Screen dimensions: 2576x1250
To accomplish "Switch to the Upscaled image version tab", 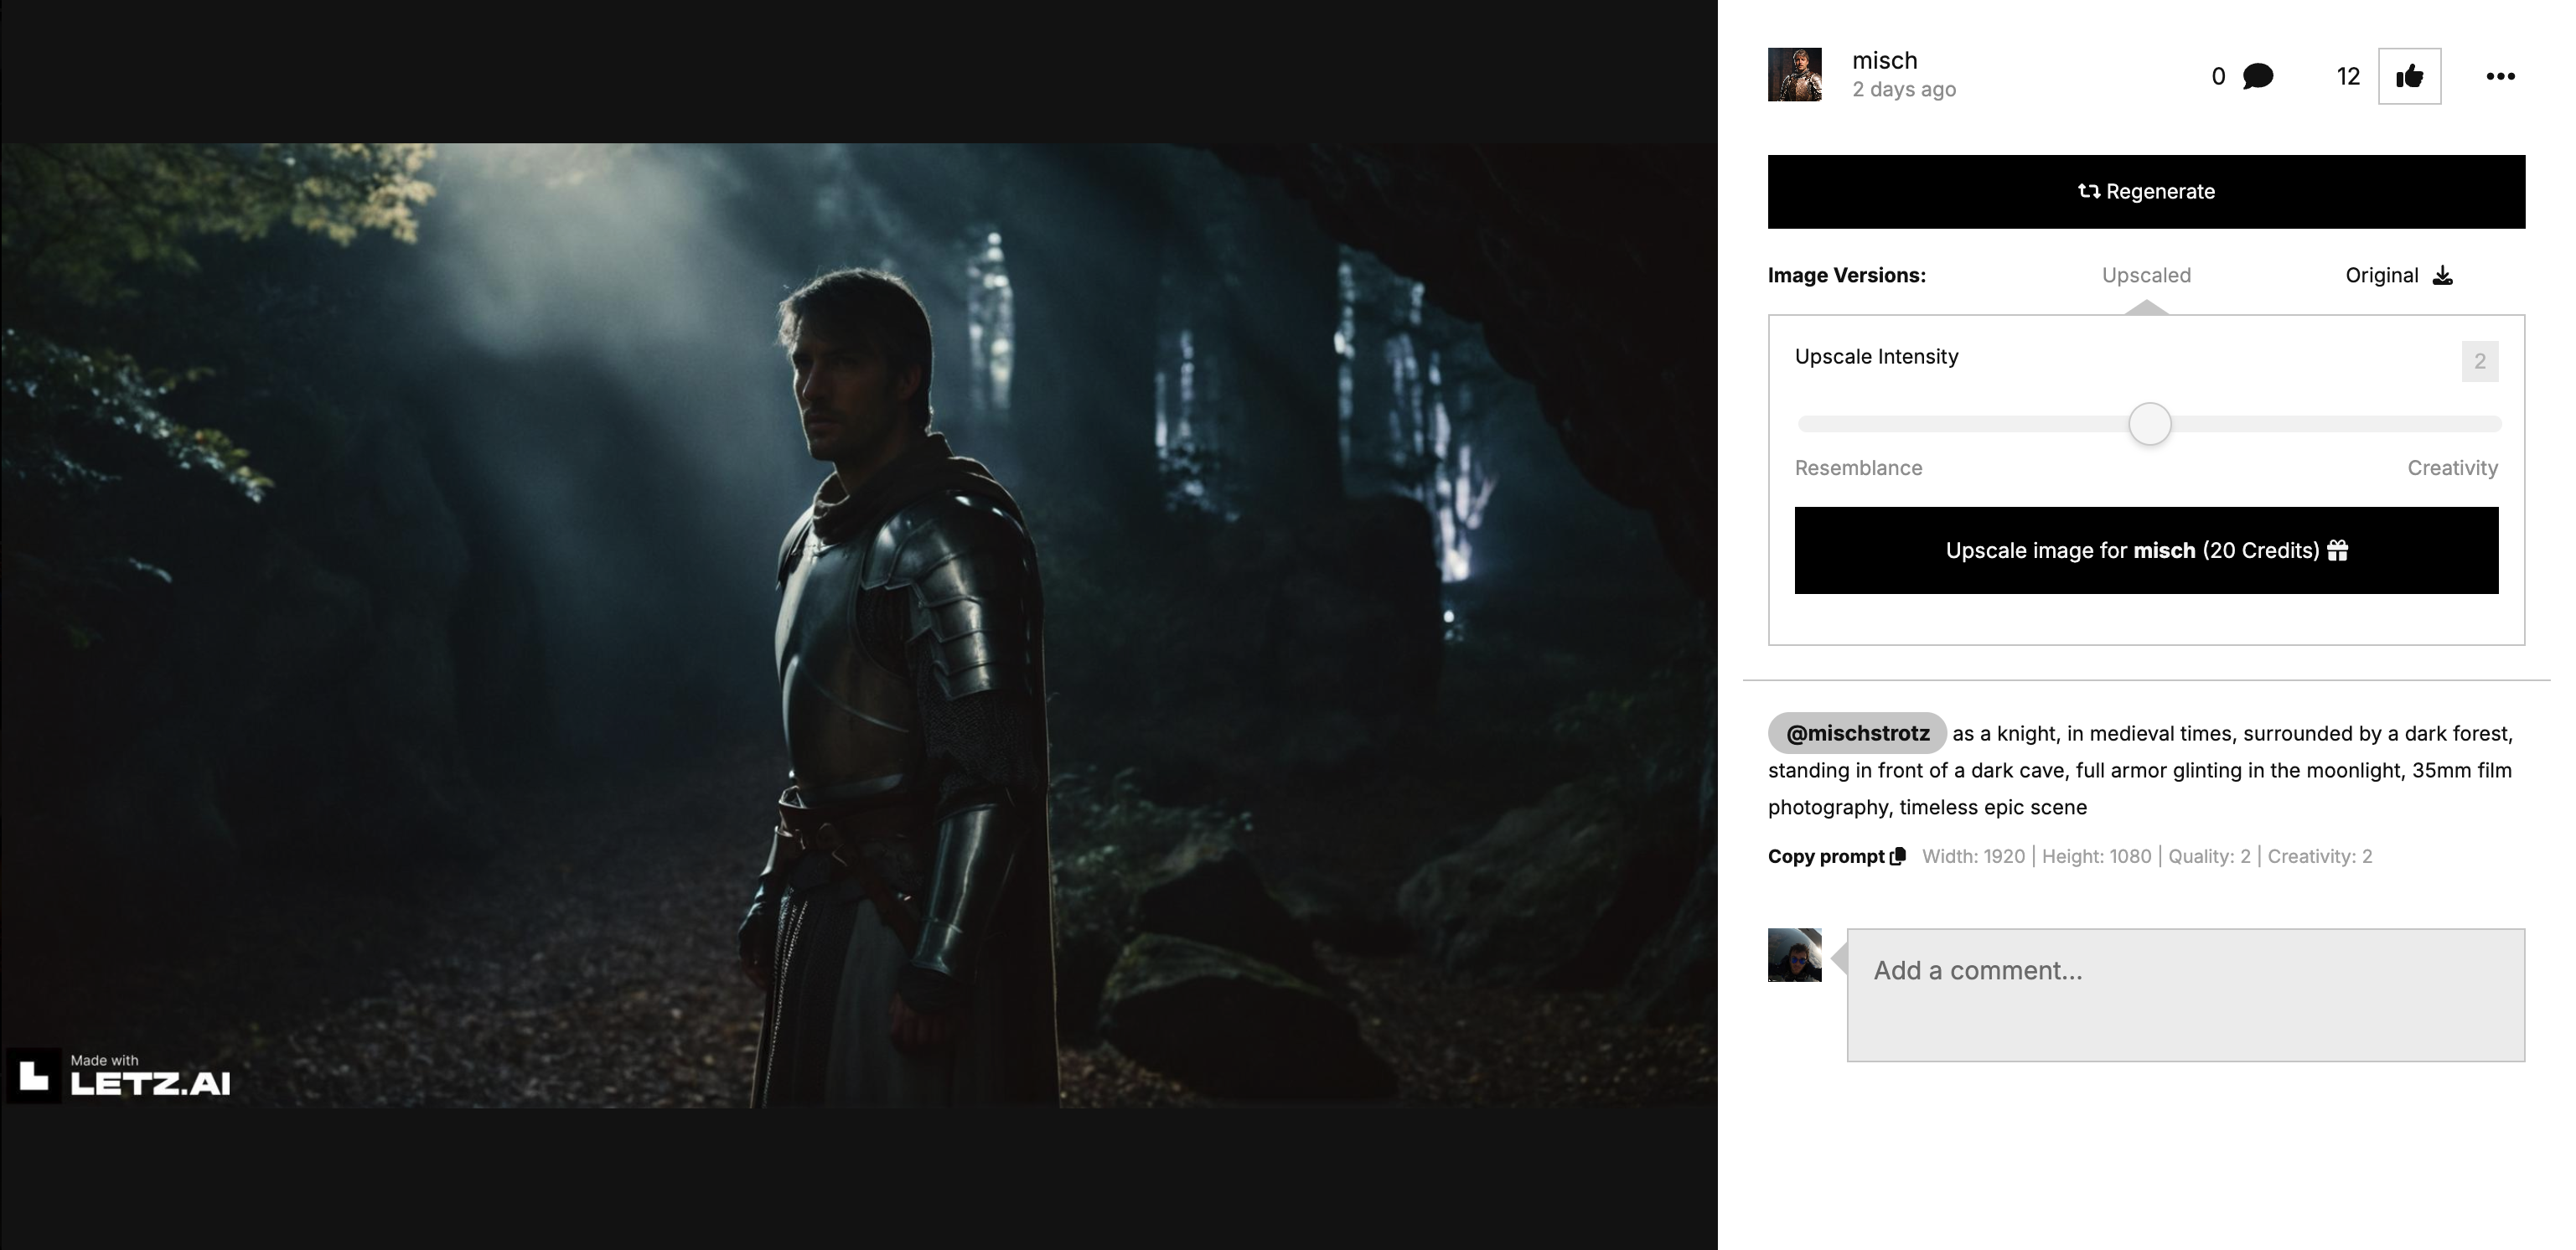I will [2146, 275].
